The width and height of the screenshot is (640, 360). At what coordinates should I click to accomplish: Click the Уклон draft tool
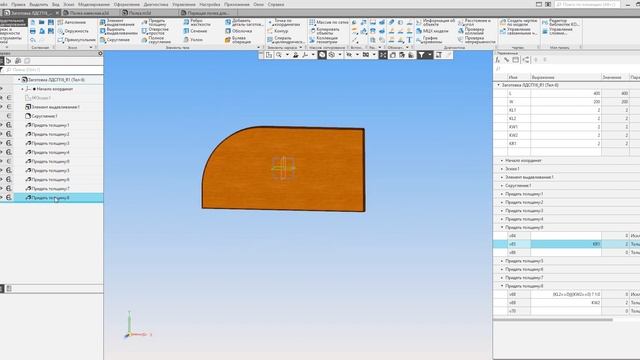(193, 40)
